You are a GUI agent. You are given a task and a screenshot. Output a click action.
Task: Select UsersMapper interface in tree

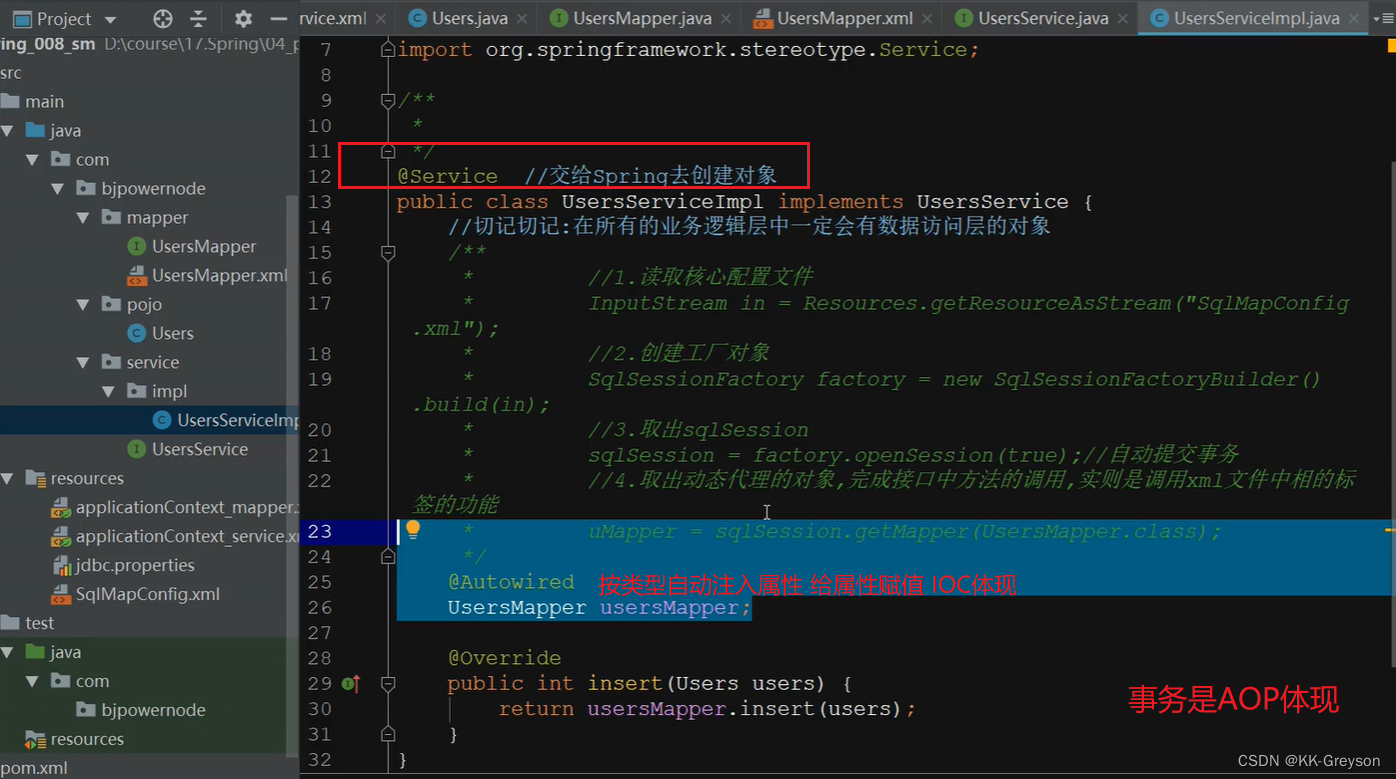pyautogui.click(x=204, y=247)
